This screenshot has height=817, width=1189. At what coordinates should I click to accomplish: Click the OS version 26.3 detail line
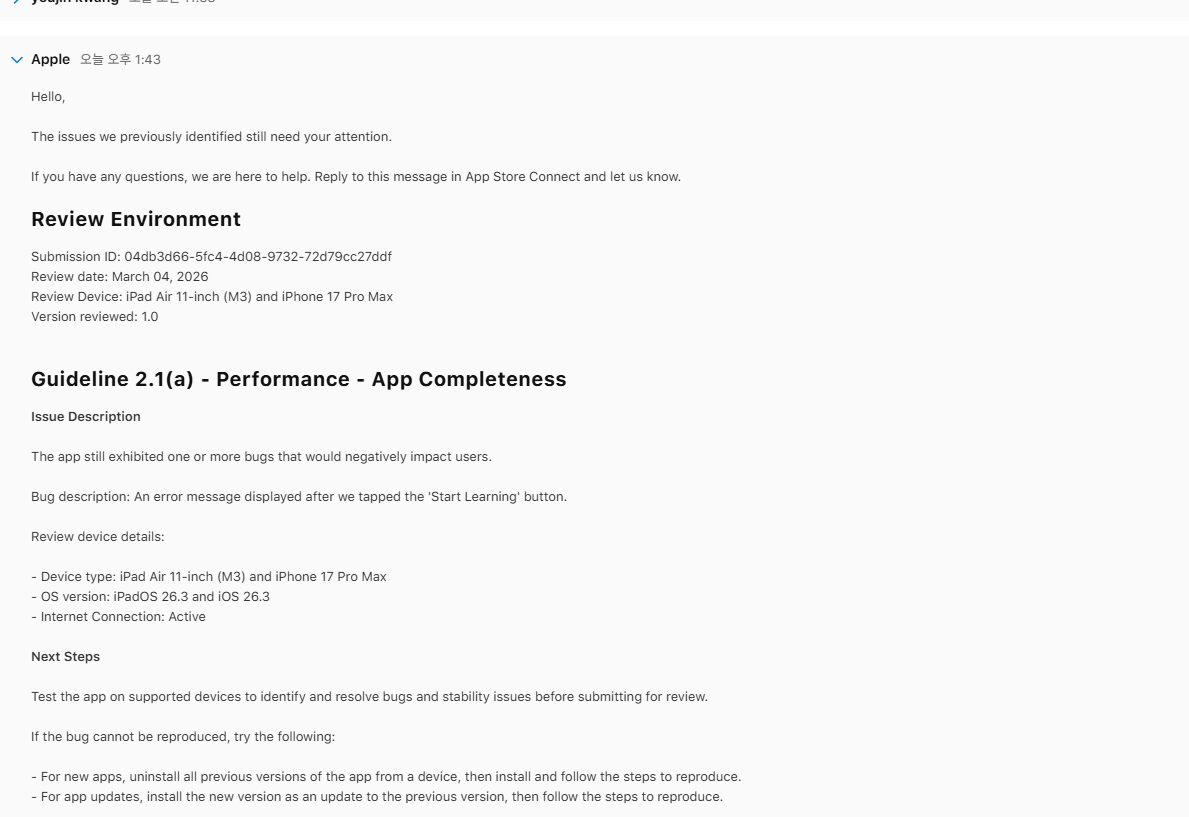point(151,596)
